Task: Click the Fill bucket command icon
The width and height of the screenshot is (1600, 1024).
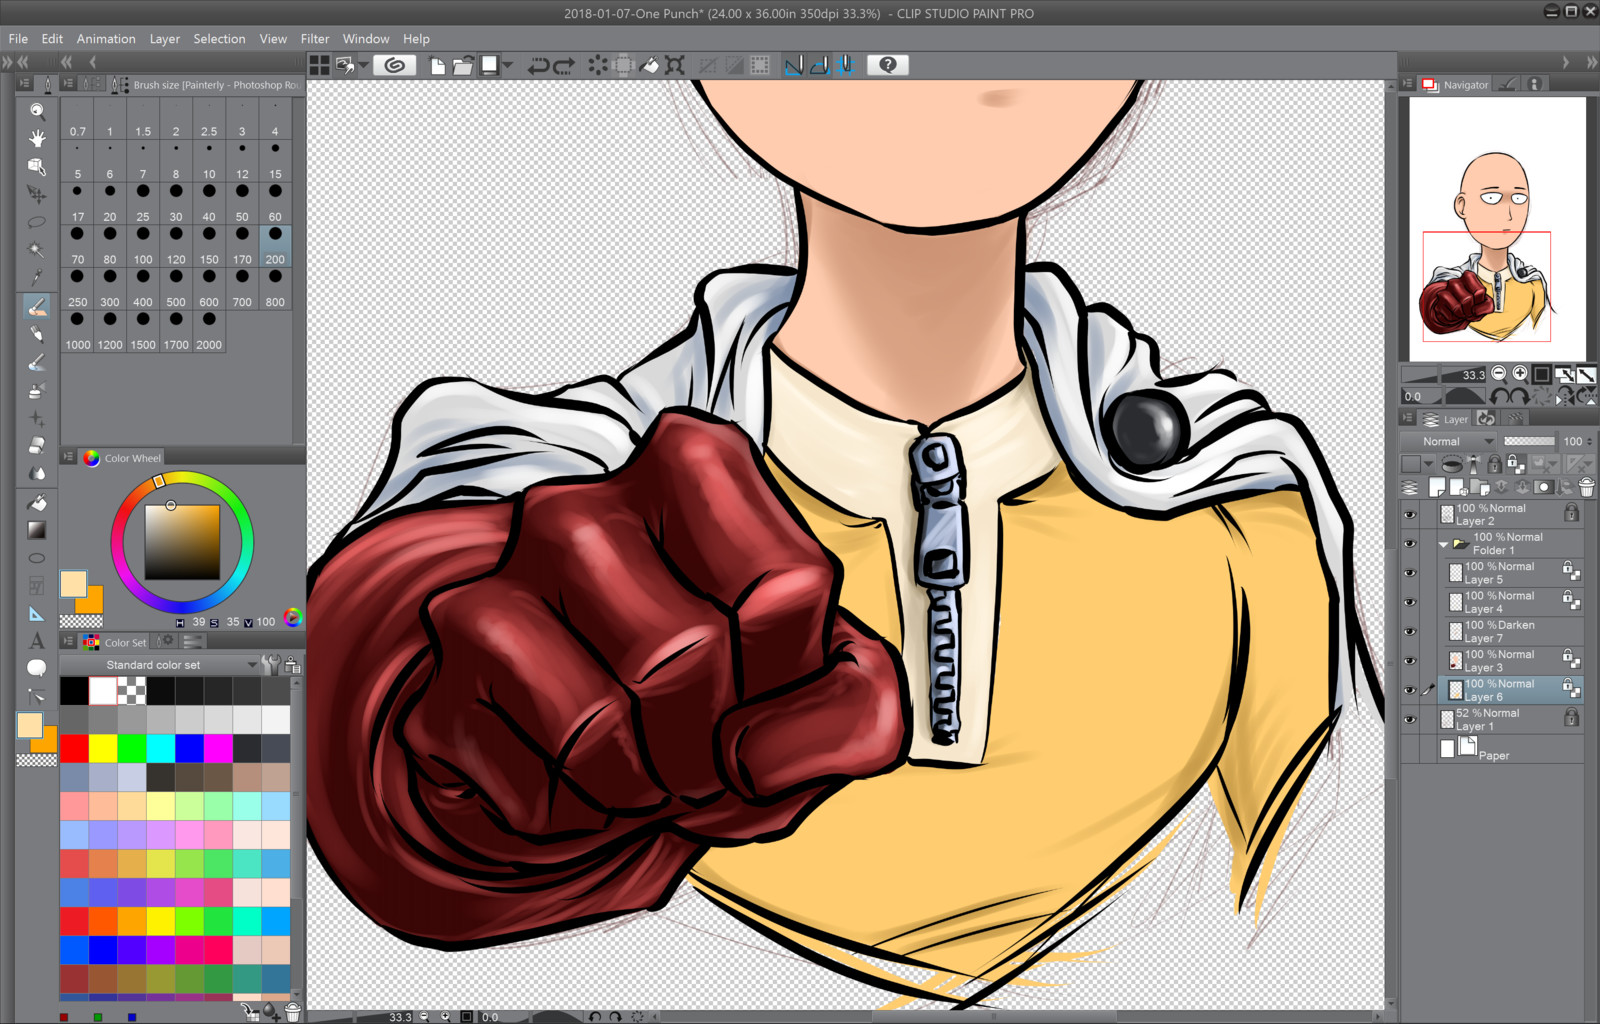Action: coord(649,65)
